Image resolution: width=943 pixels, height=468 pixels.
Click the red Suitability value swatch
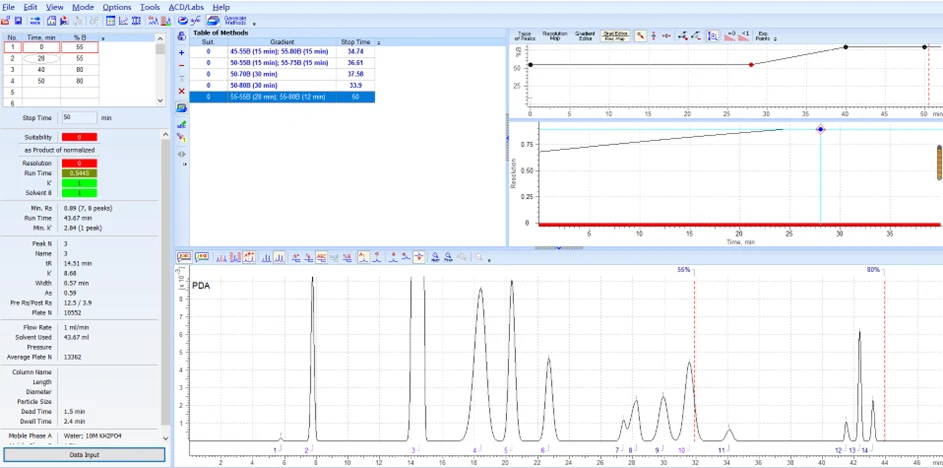[79, 137]
